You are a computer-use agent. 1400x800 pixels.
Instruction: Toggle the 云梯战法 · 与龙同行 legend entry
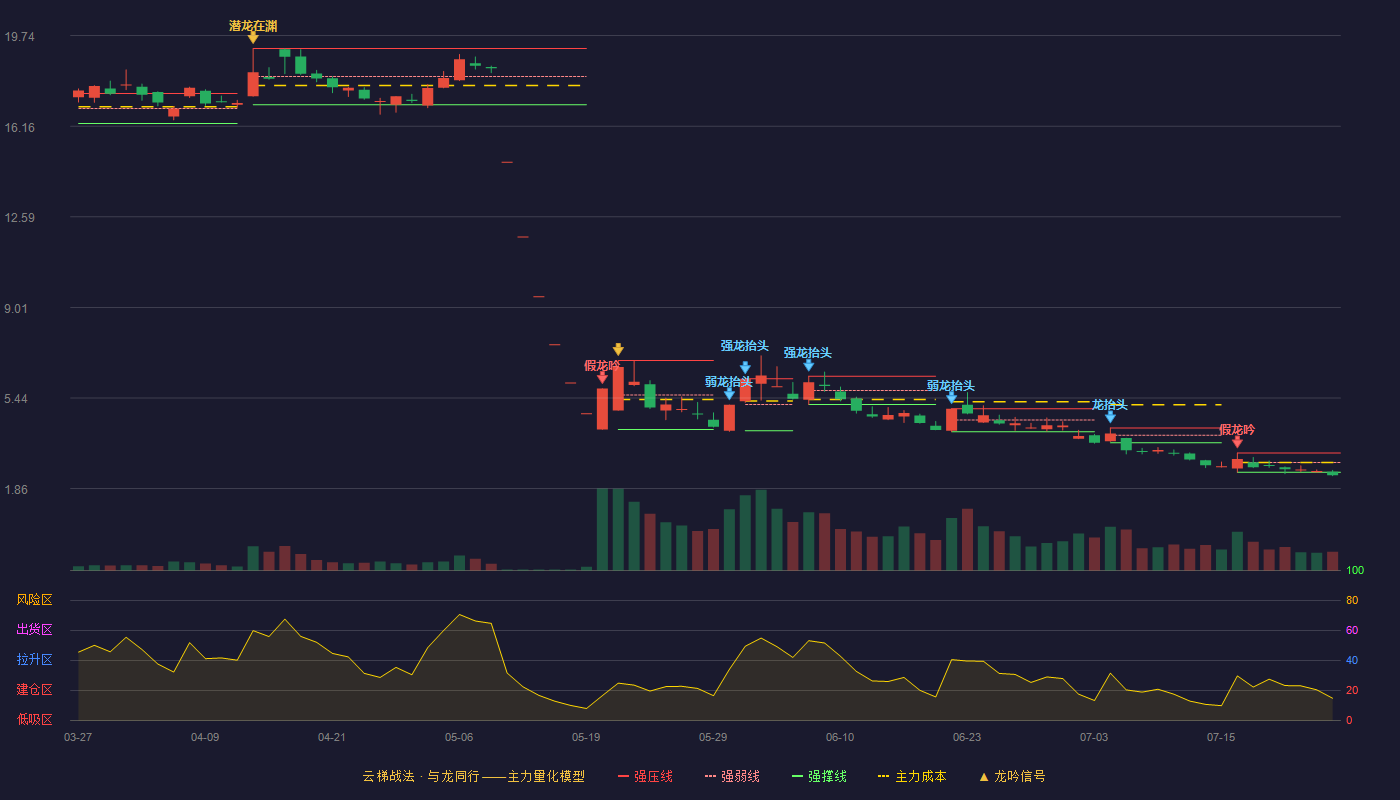[474, 776]
